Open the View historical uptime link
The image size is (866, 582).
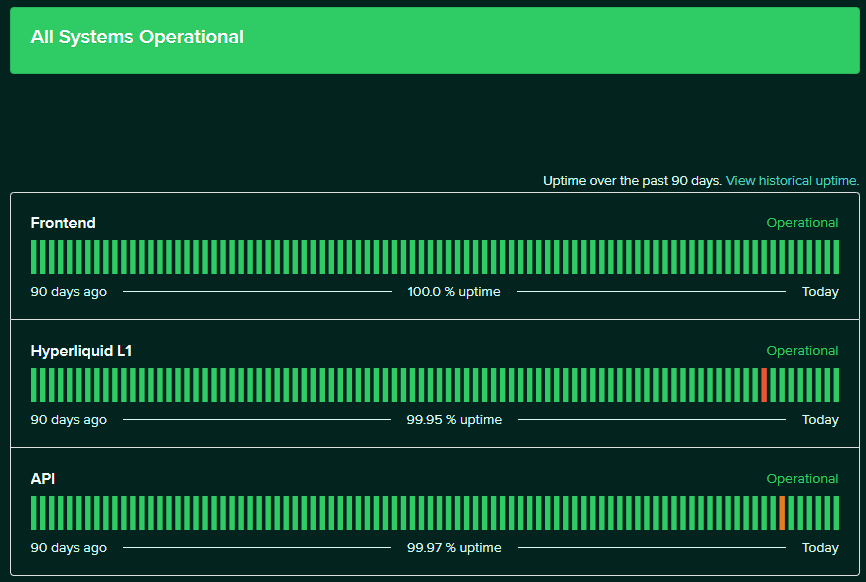coord(791,180)
